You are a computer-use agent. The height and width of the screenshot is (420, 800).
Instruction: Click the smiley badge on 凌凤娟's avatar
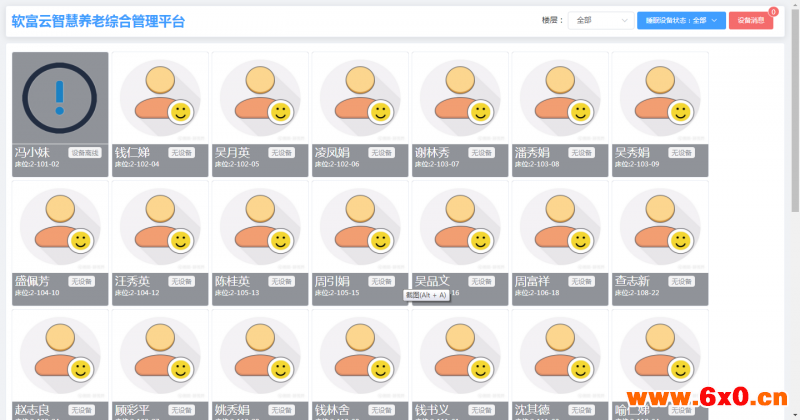coord(380,112)
